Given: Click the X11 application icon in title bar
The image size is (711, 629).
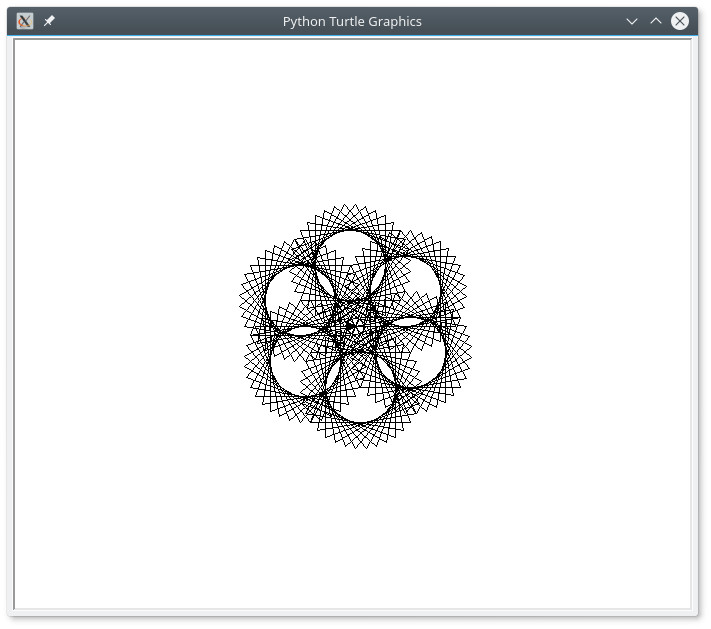Looking at the screenshot, I should pos(25,21).
